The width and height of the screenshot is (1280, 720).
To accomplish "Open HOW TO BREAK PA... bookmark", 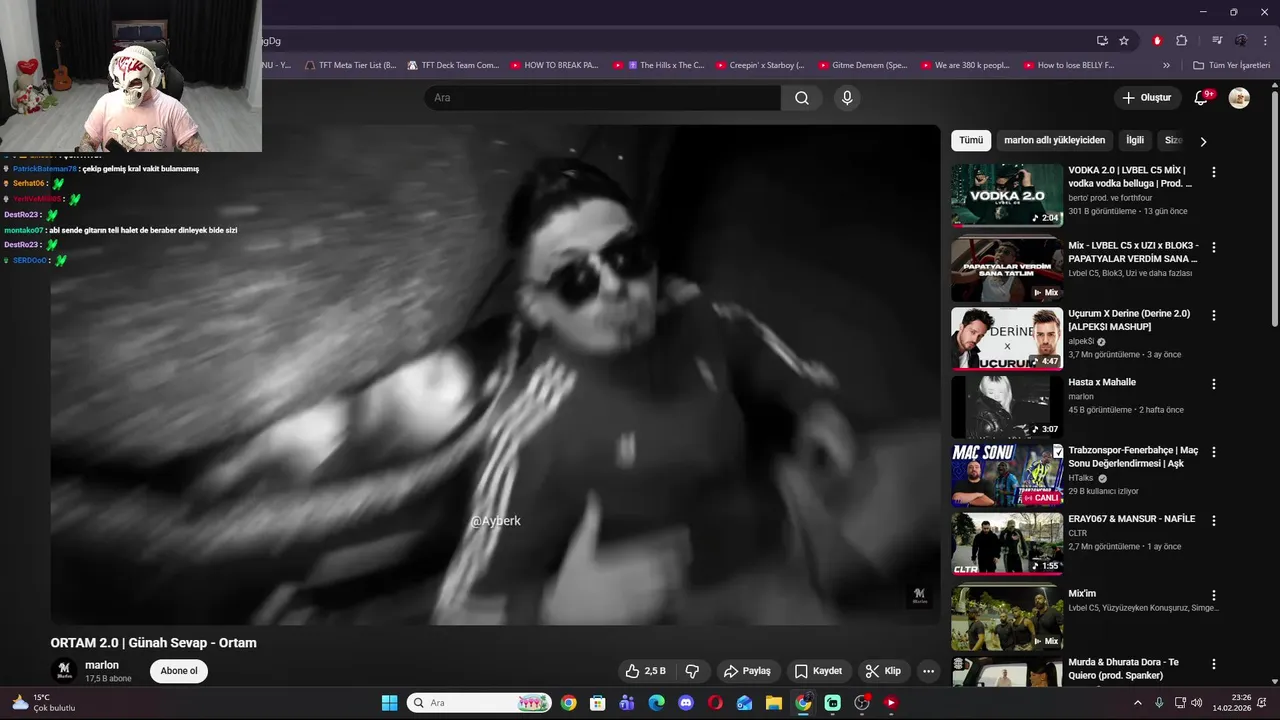I will (554, 65).
